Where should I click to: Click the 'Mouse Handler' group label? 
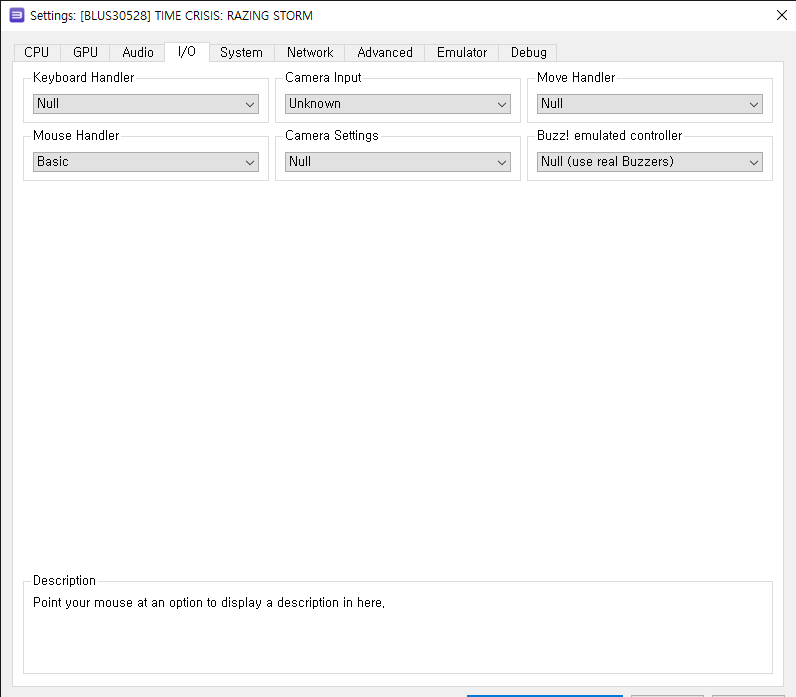coord(76,136)
